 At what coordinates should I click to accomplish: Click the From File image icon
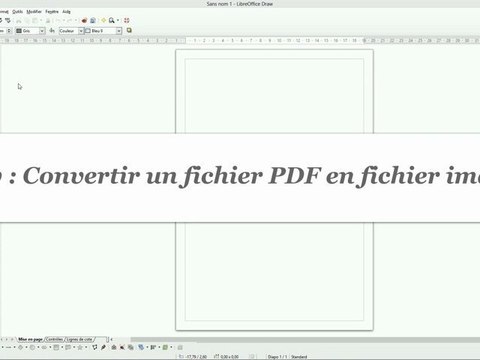coord(122,347)
